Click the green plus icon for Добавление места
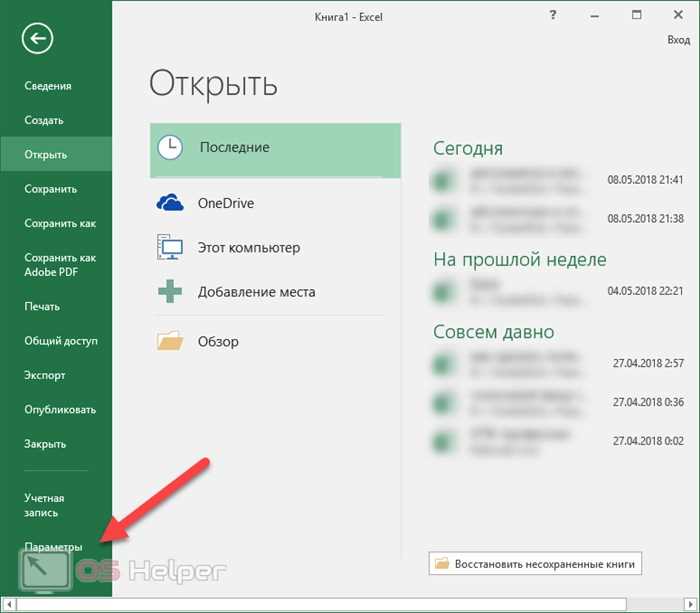 point(170,291)
